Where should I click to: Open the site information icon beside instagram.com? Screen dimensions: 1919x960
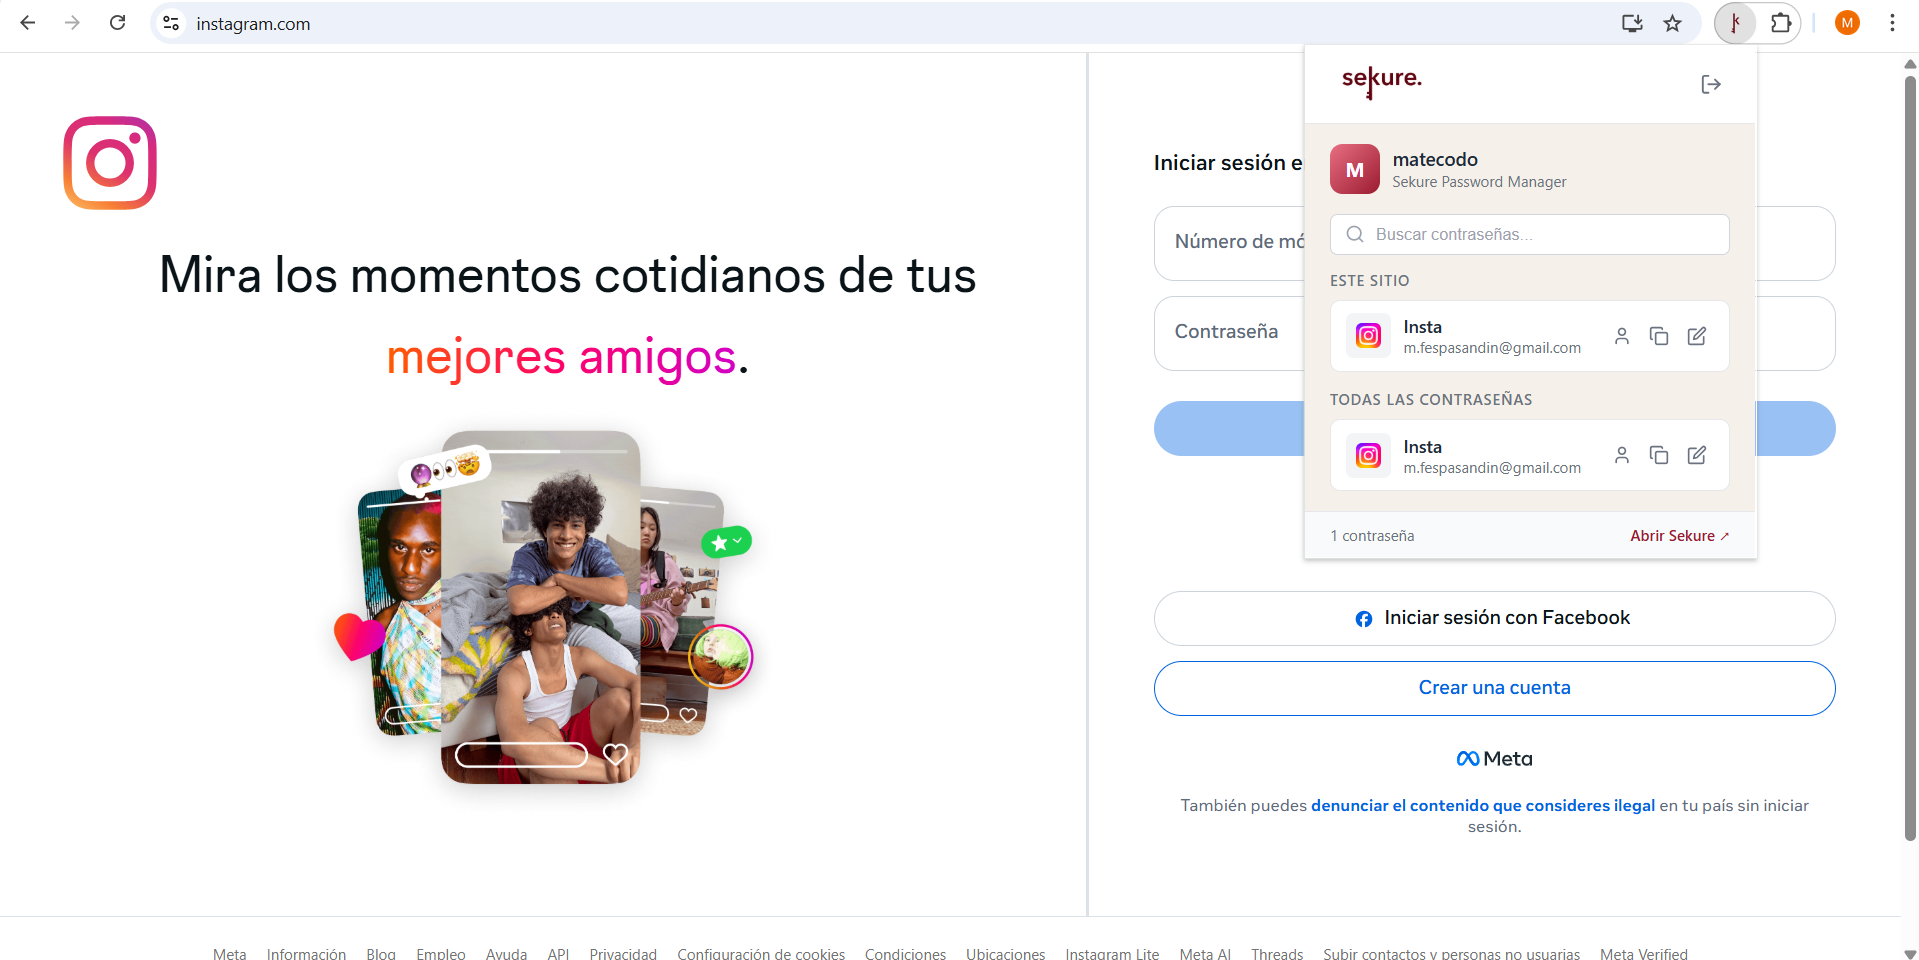tap(171, 23)
